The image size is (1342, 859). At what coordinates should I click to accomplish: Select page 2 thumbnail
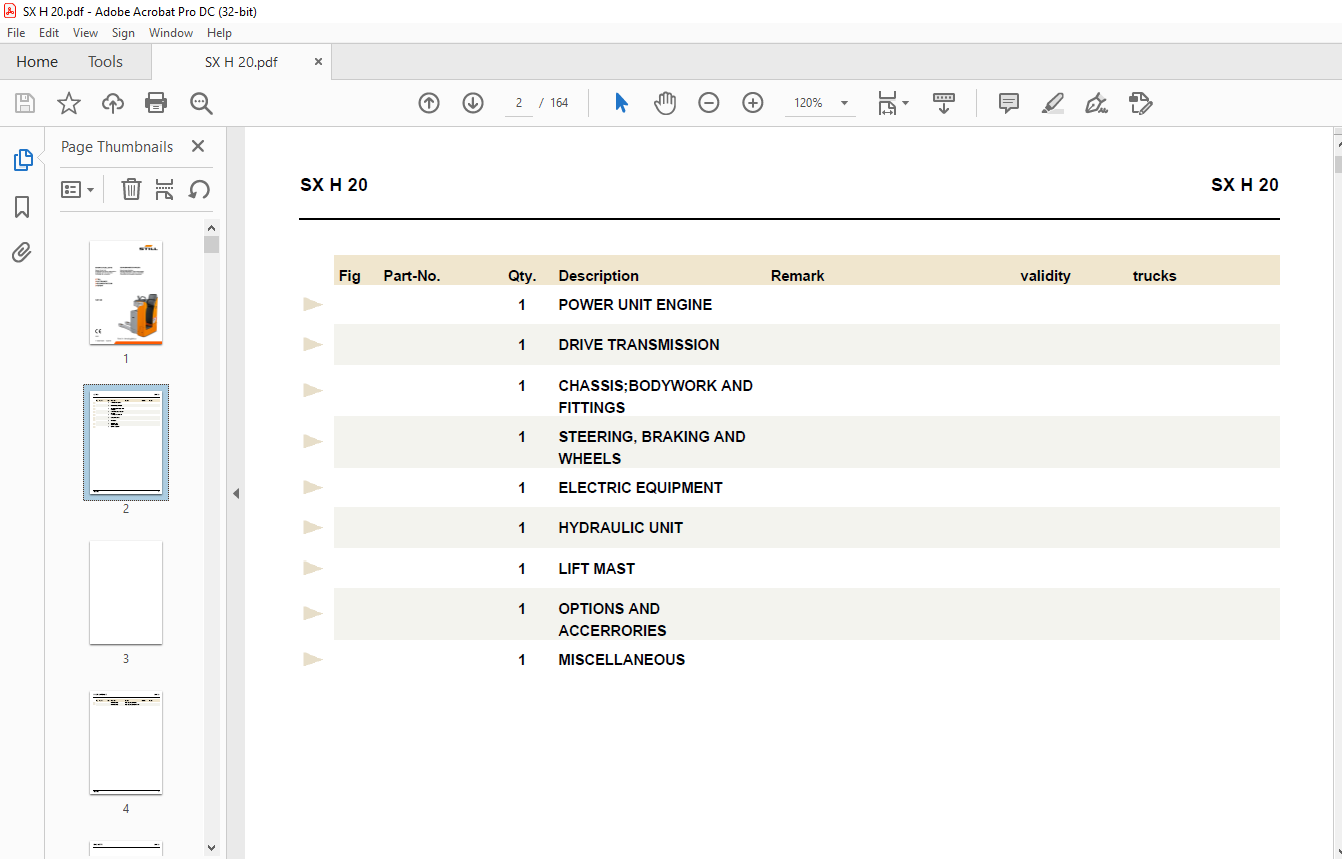point(126,443)
